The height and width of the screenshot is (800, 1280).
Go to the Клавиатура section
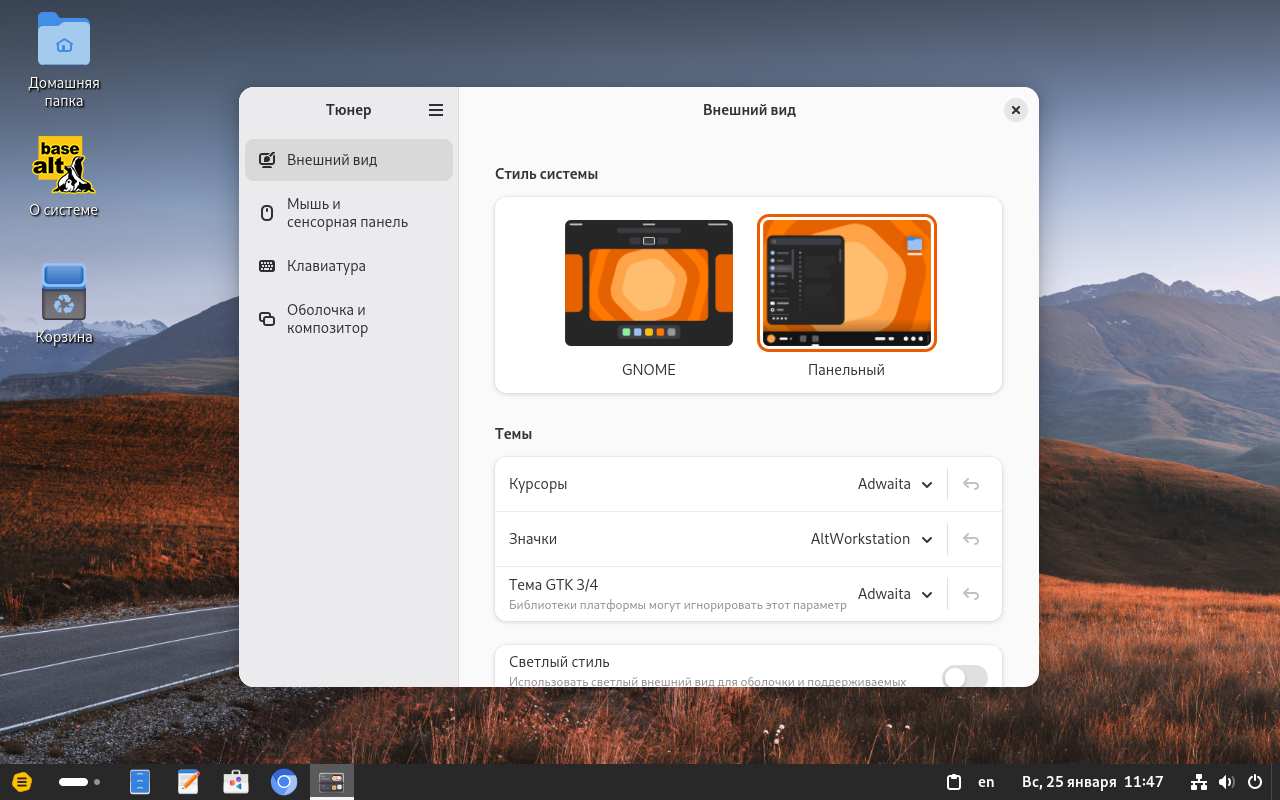point(326,266)
